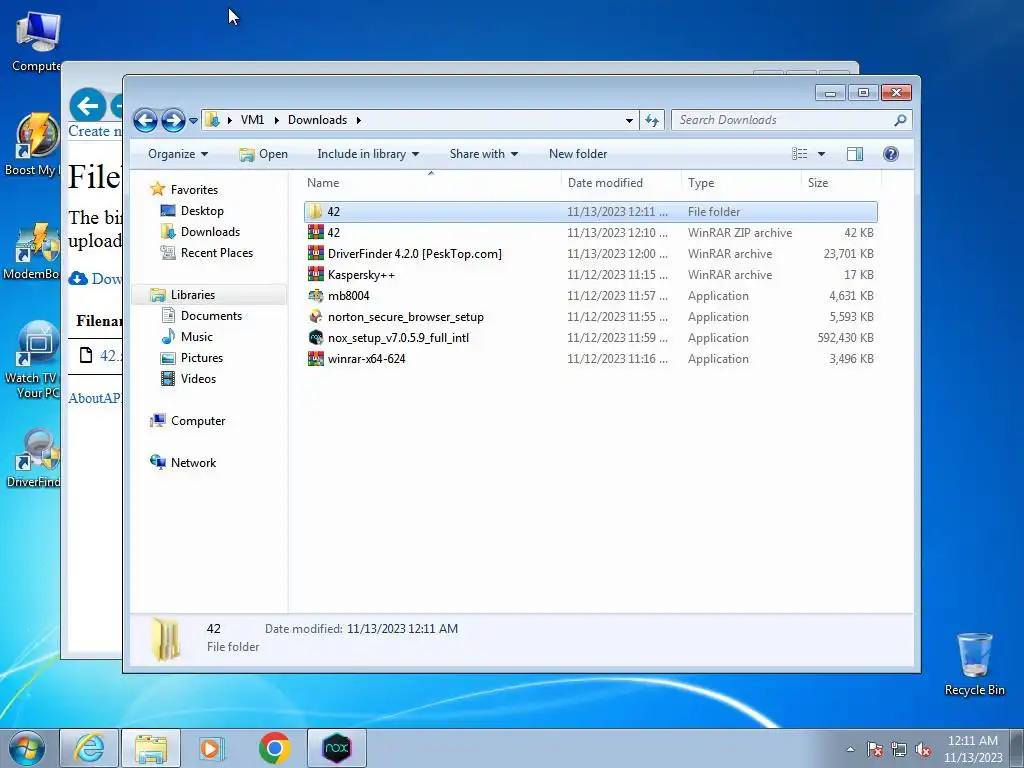
Task: Open Google Chrome from taskbar
Action: point(274,748)
